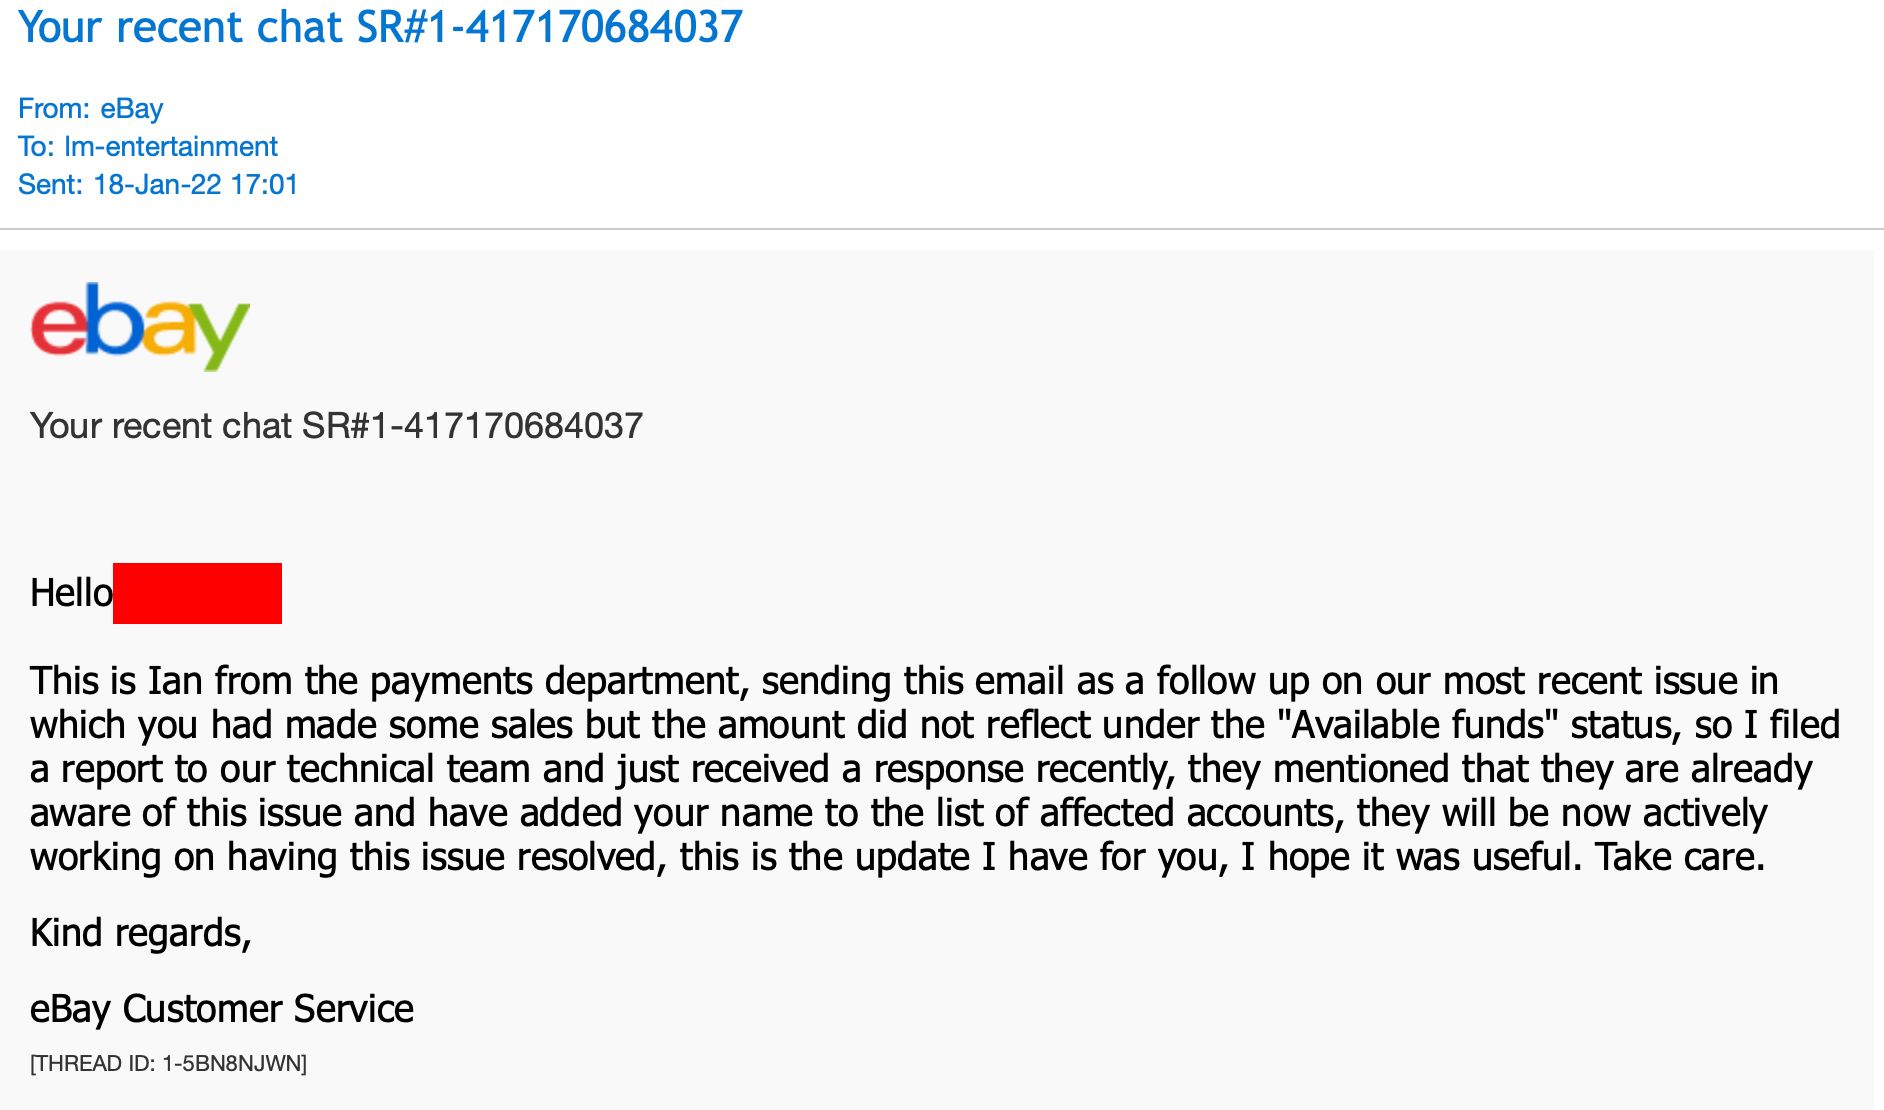Click the gray SR# heading under the logo
This screenshot has height=1110, width=1884.
pyautogui.click(x=336, y=426)
